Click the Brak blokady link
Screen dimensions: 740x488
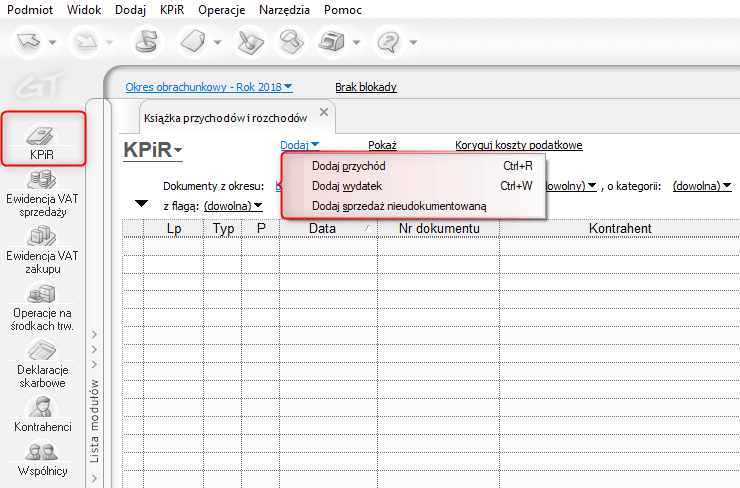(366, 87)
